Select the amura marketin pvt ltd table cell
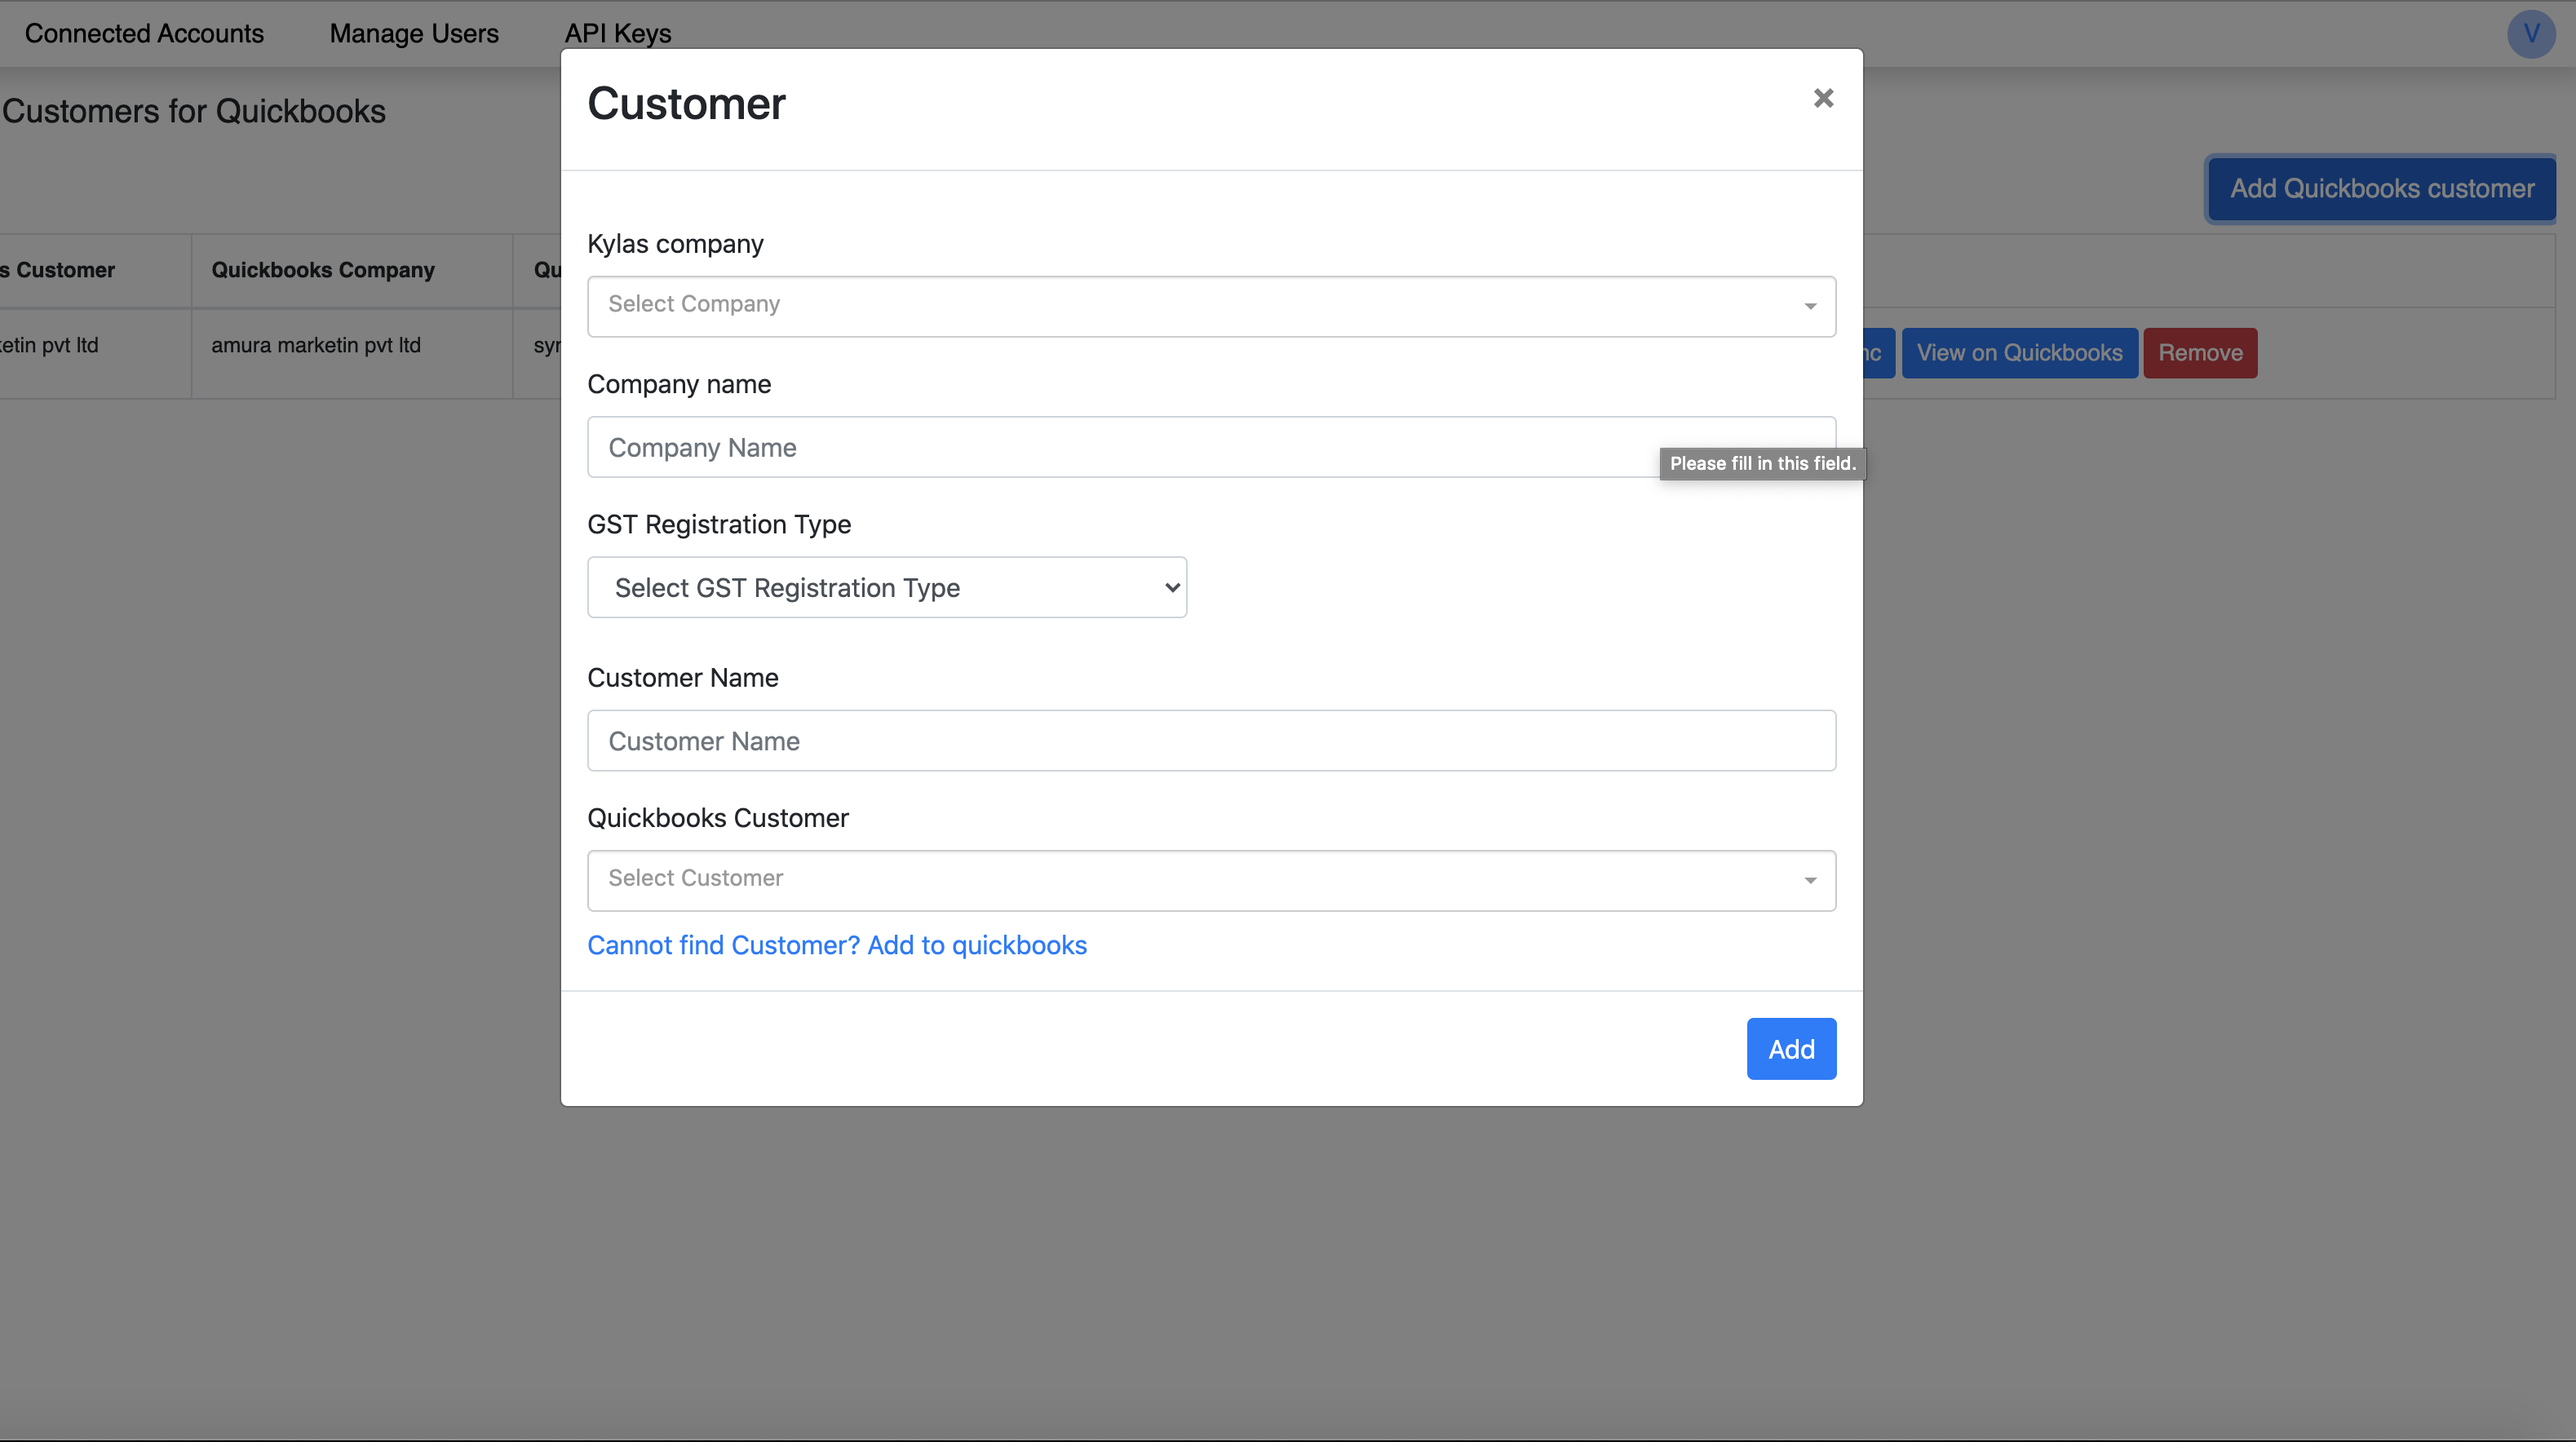 pyautogui.click(x=352, y=353)
